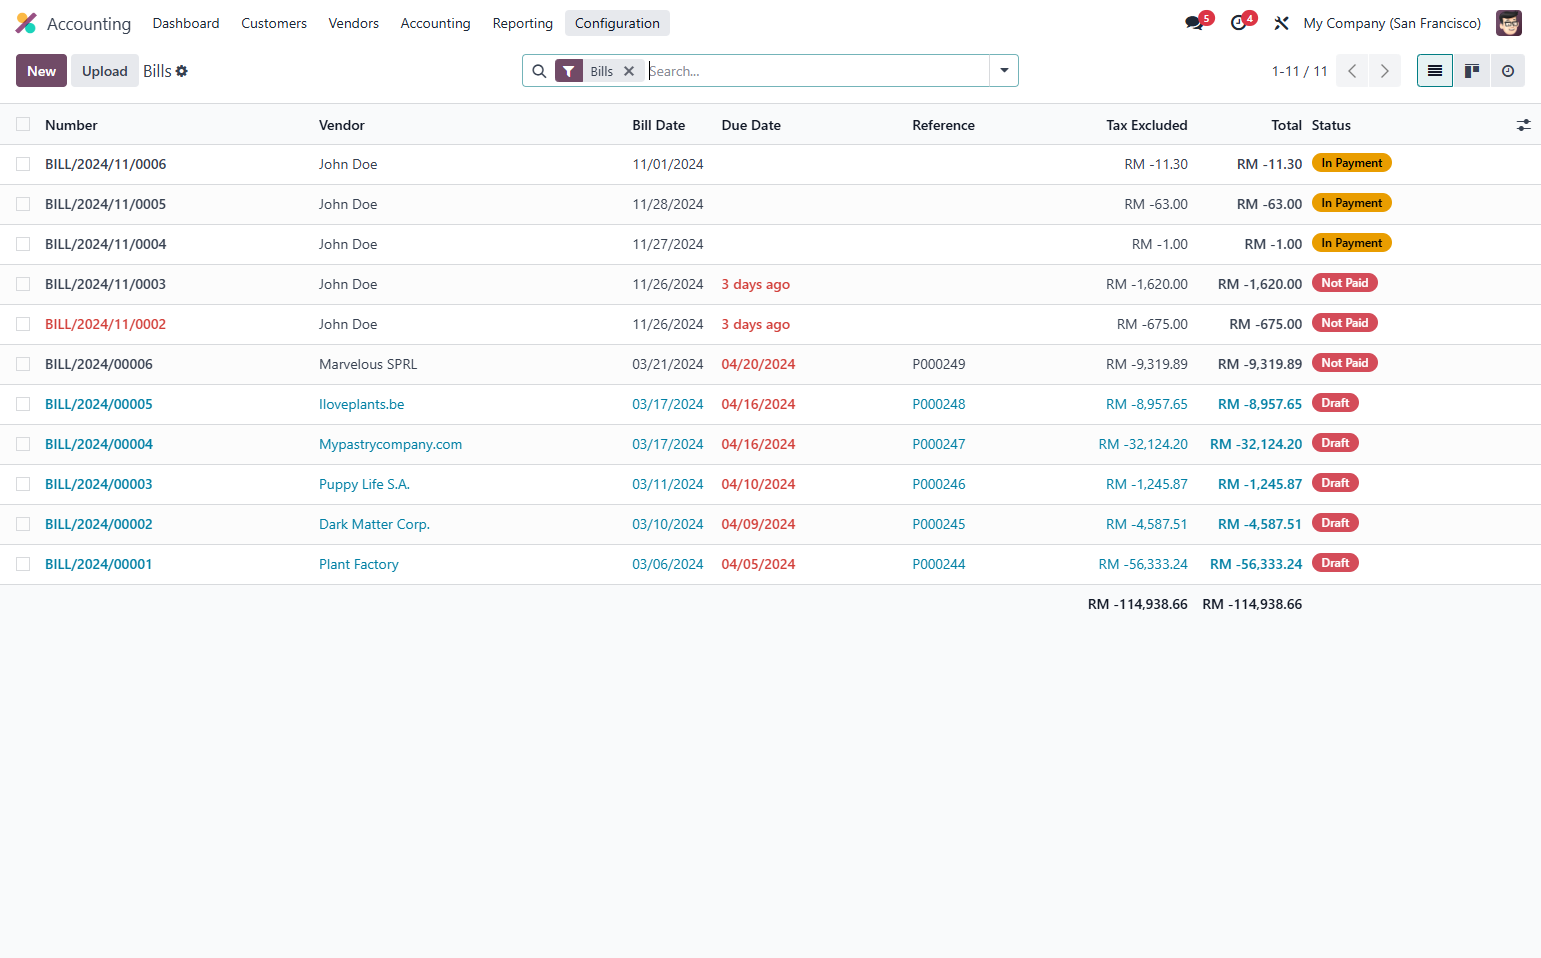Sort by Due Date column header

click(x=751, y=125)
